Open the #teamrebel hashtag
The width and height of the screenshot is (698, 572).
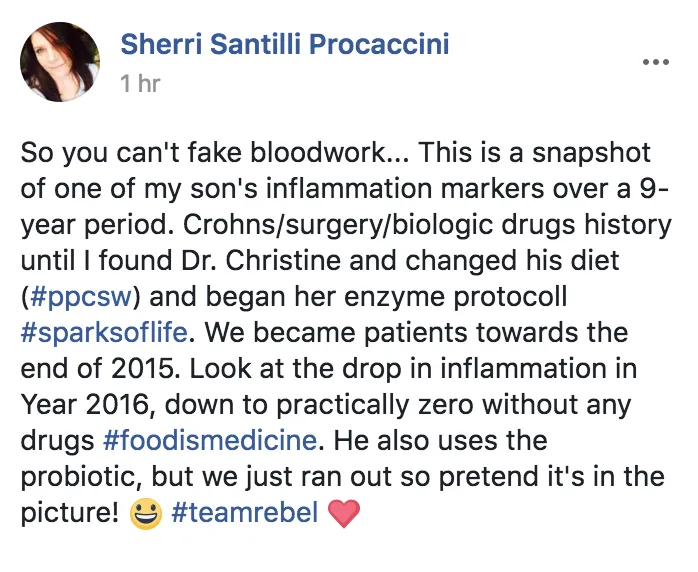[244, 512]
